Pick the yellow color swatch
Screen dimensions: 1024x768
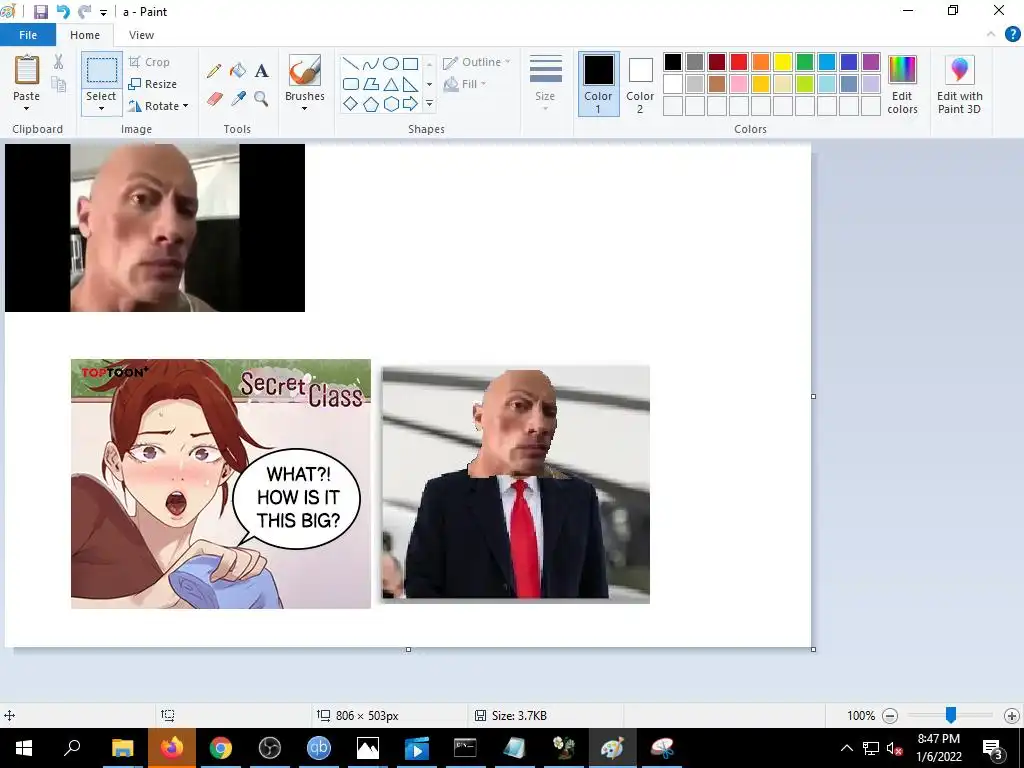pos(782,62)
